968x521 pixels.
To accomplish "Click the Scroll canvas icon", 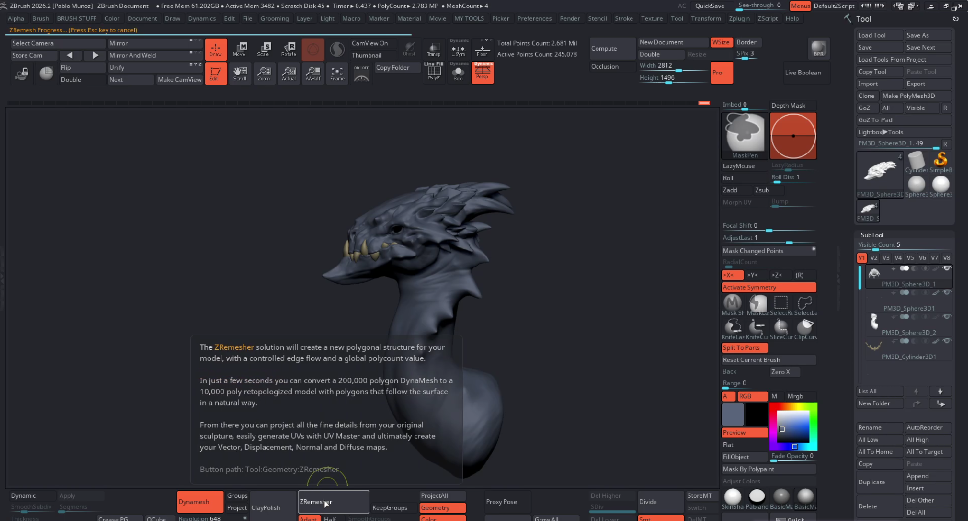I will (240, 73).
